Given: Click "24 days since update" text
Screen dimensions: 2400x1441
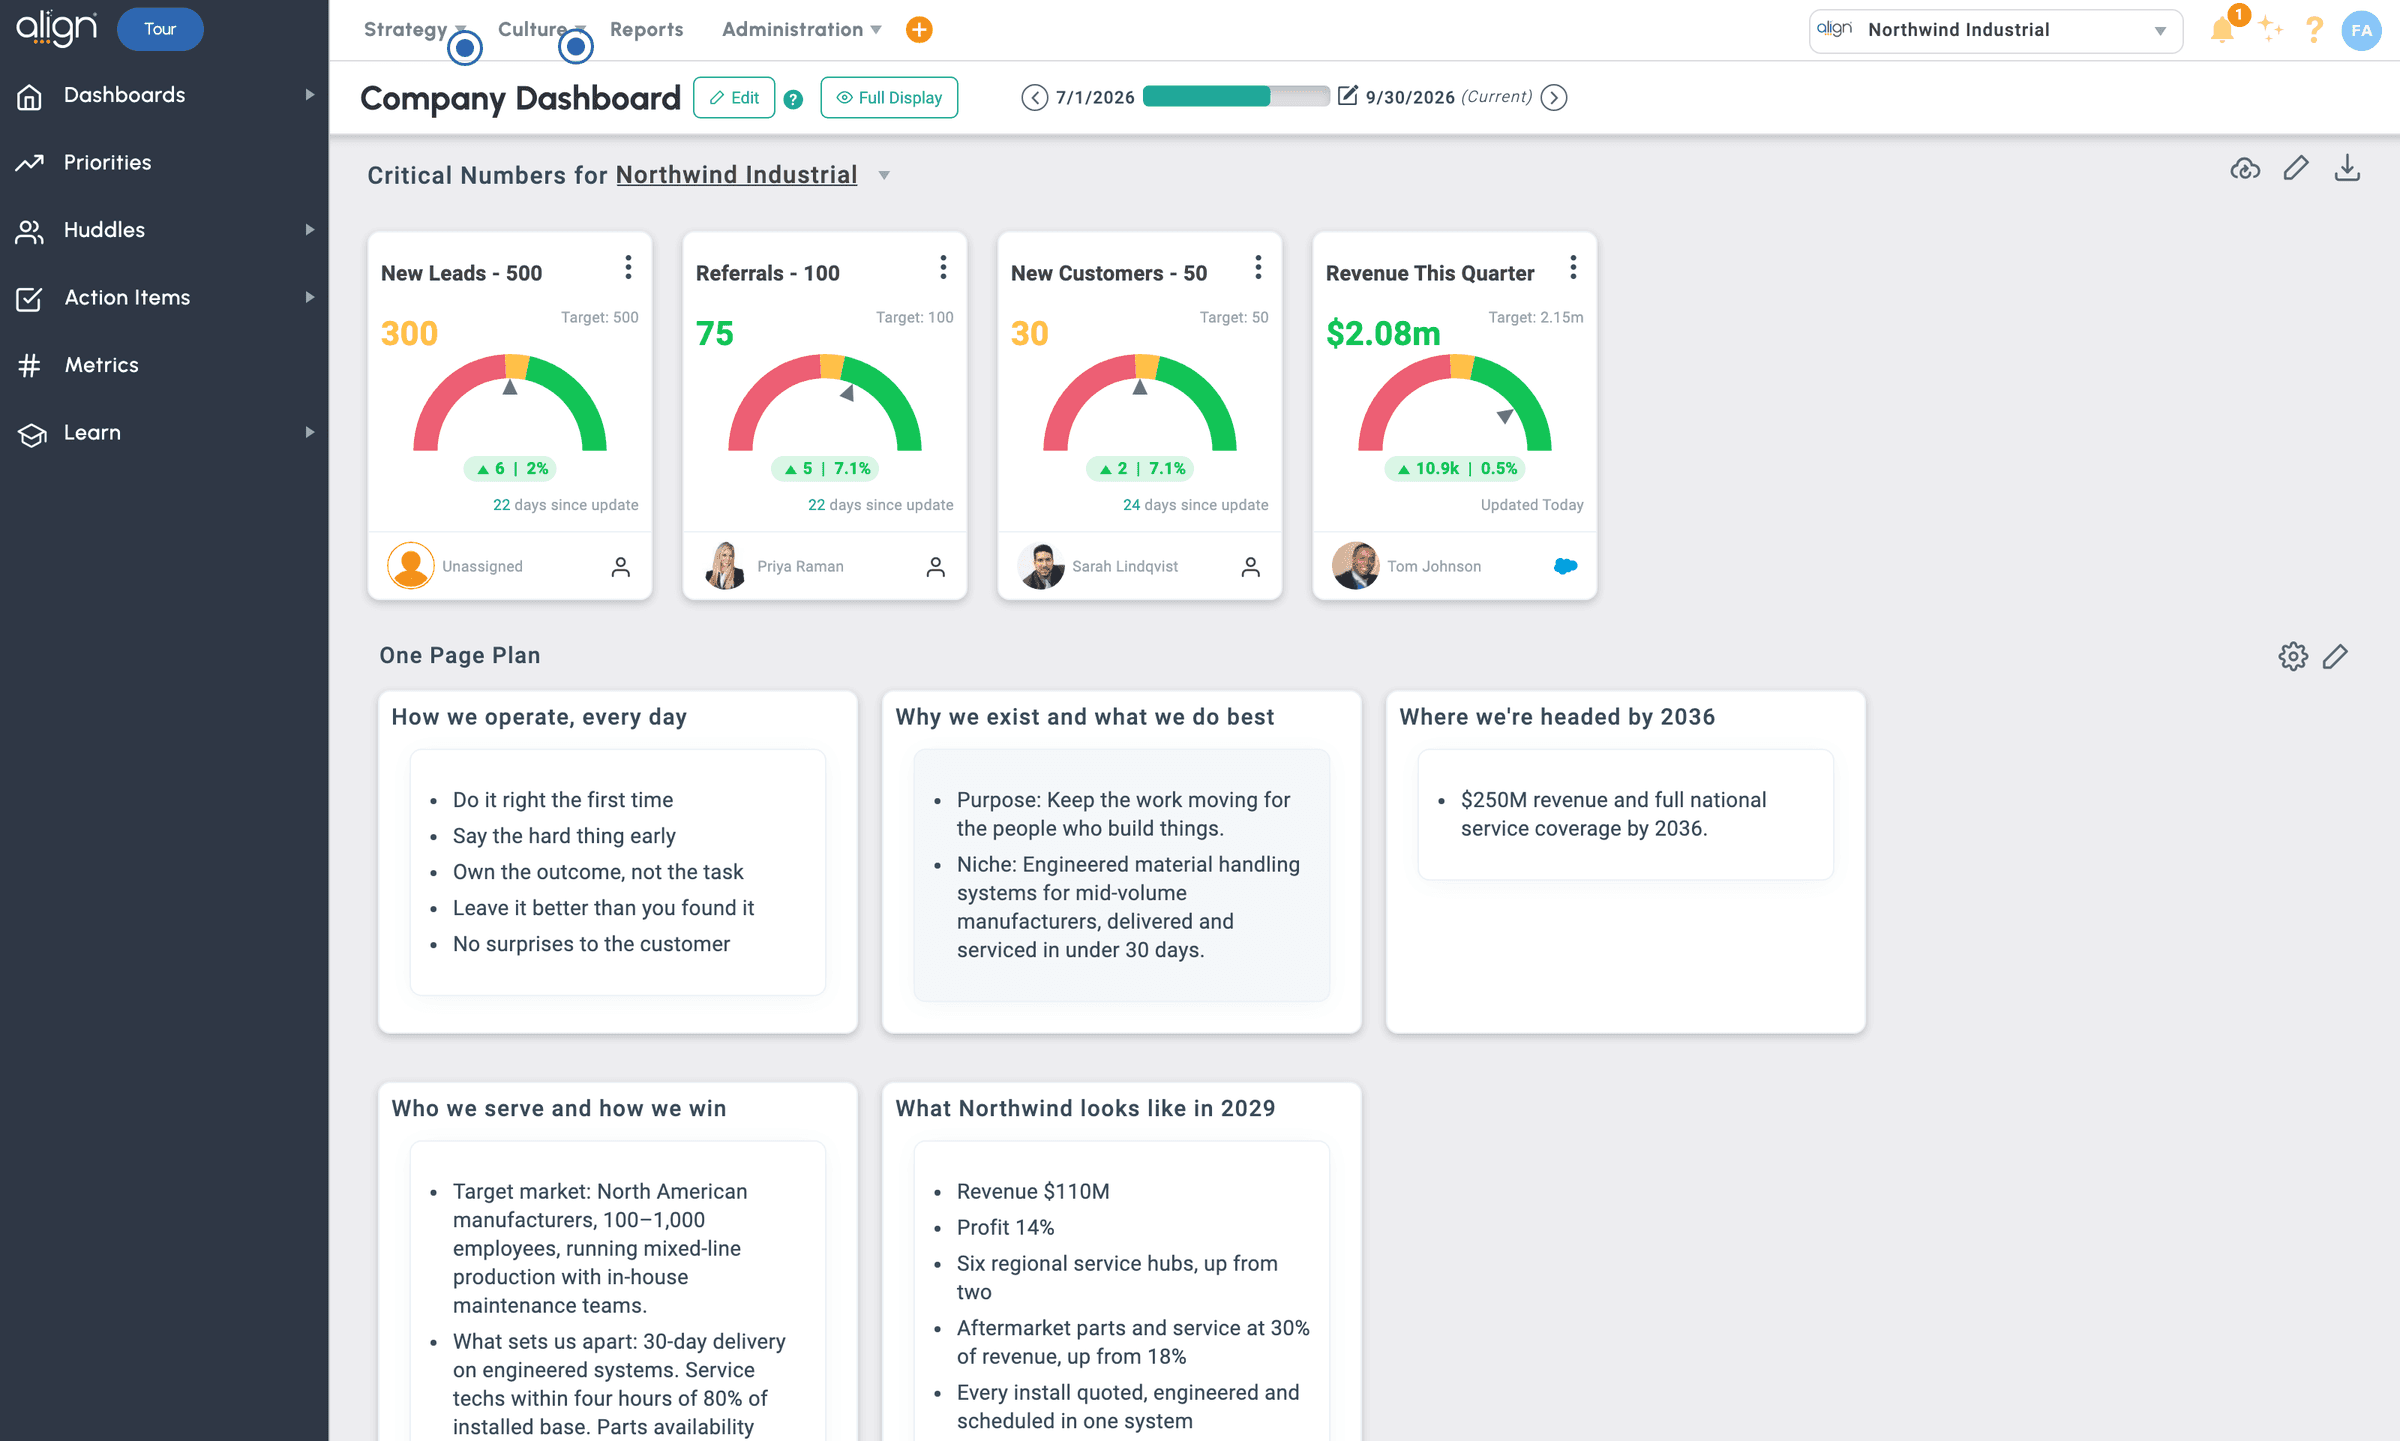Looking at the screenshot, I should 1195,505.
